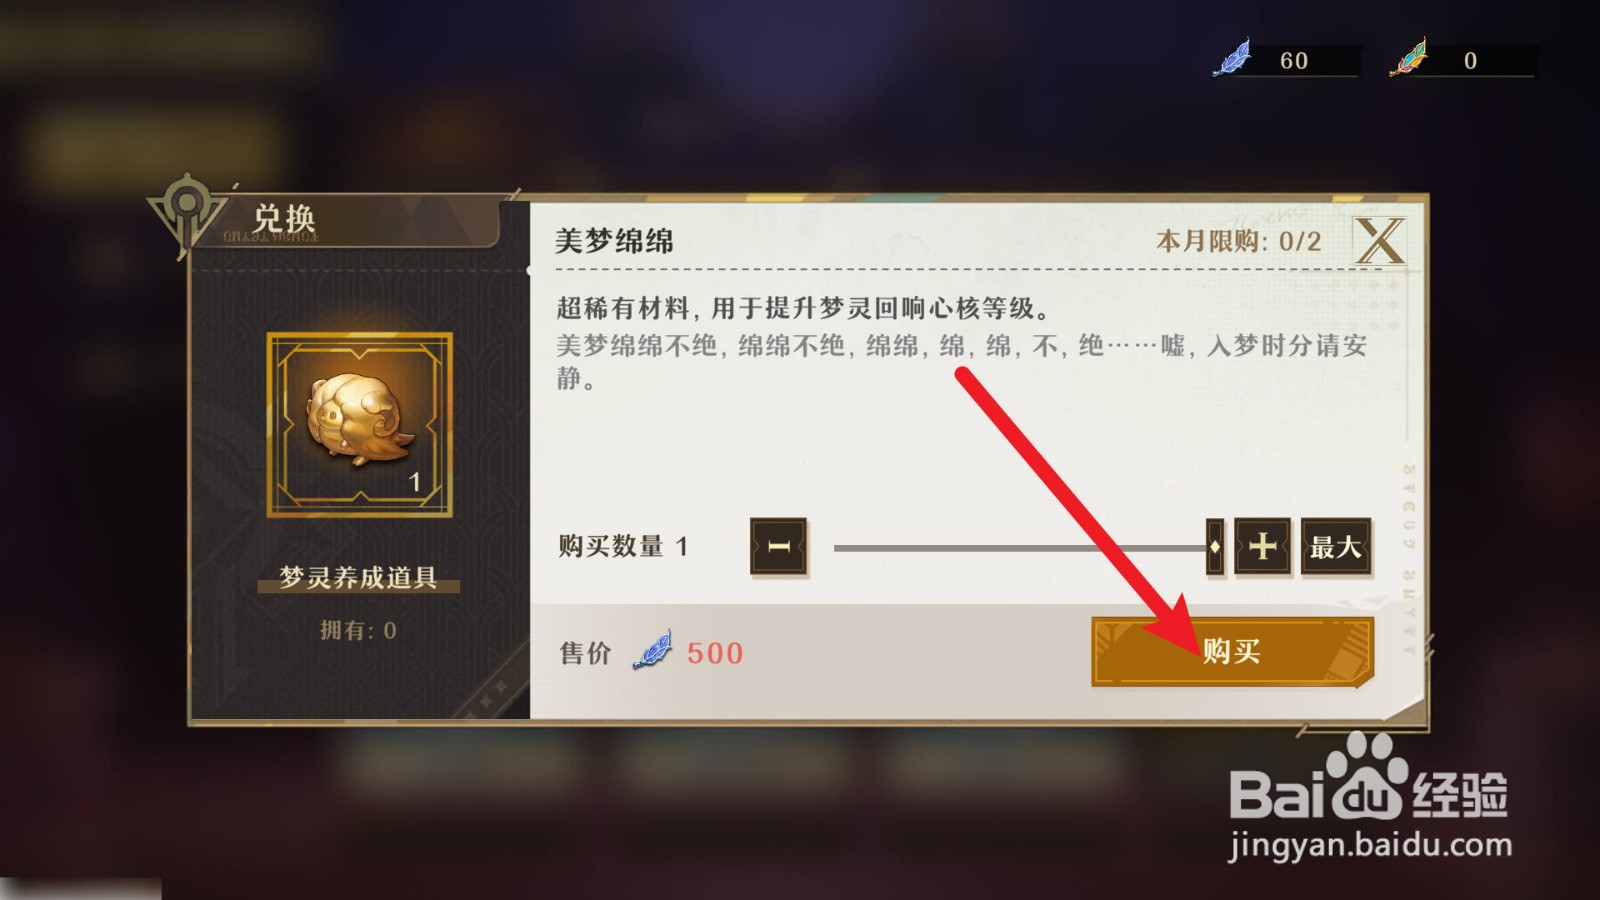Screen dimensions: 1600x900
Task: Select the golden sheep item thumbnail
Action: 360,425
